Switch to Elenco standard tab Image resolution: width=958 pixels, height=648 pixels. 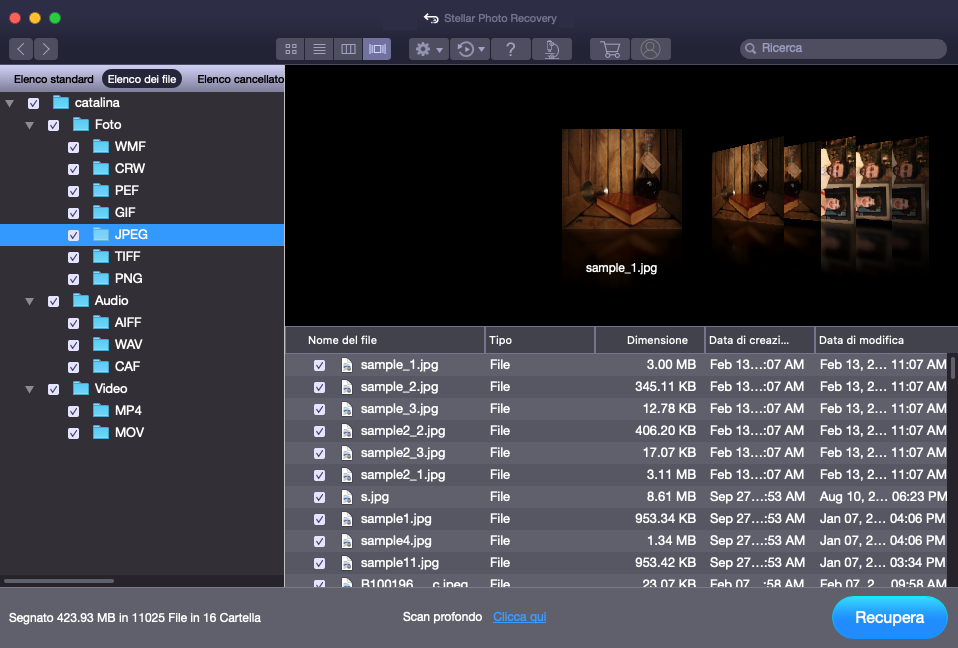(53, 79)
